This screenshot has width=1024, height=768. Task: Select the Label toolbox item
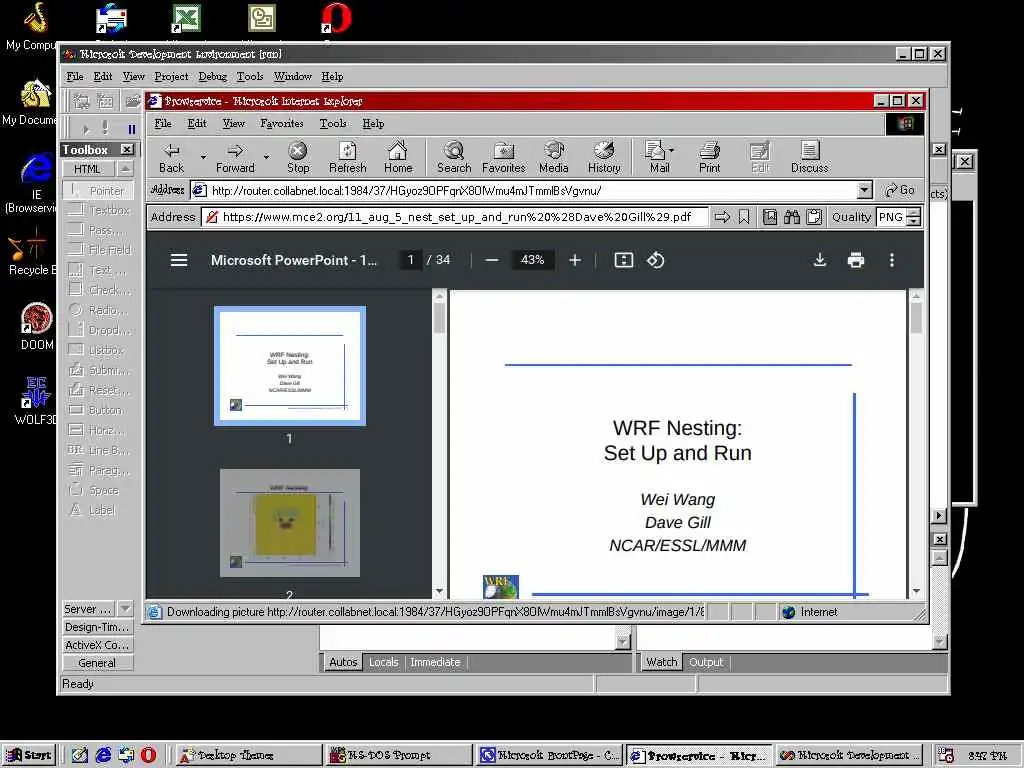tap(99, 510)
